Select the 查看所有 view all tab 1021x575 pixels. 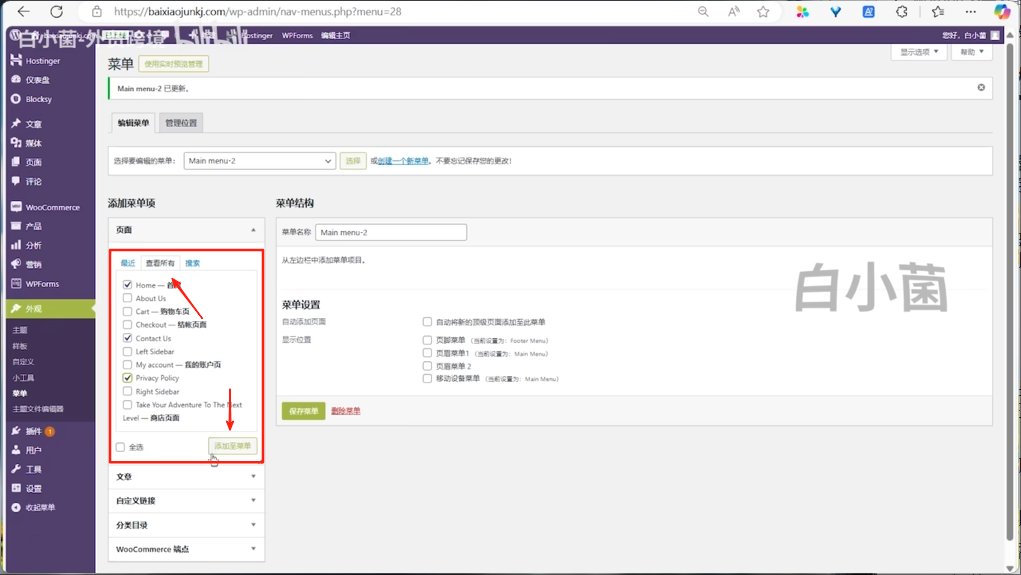pos(160,263)
